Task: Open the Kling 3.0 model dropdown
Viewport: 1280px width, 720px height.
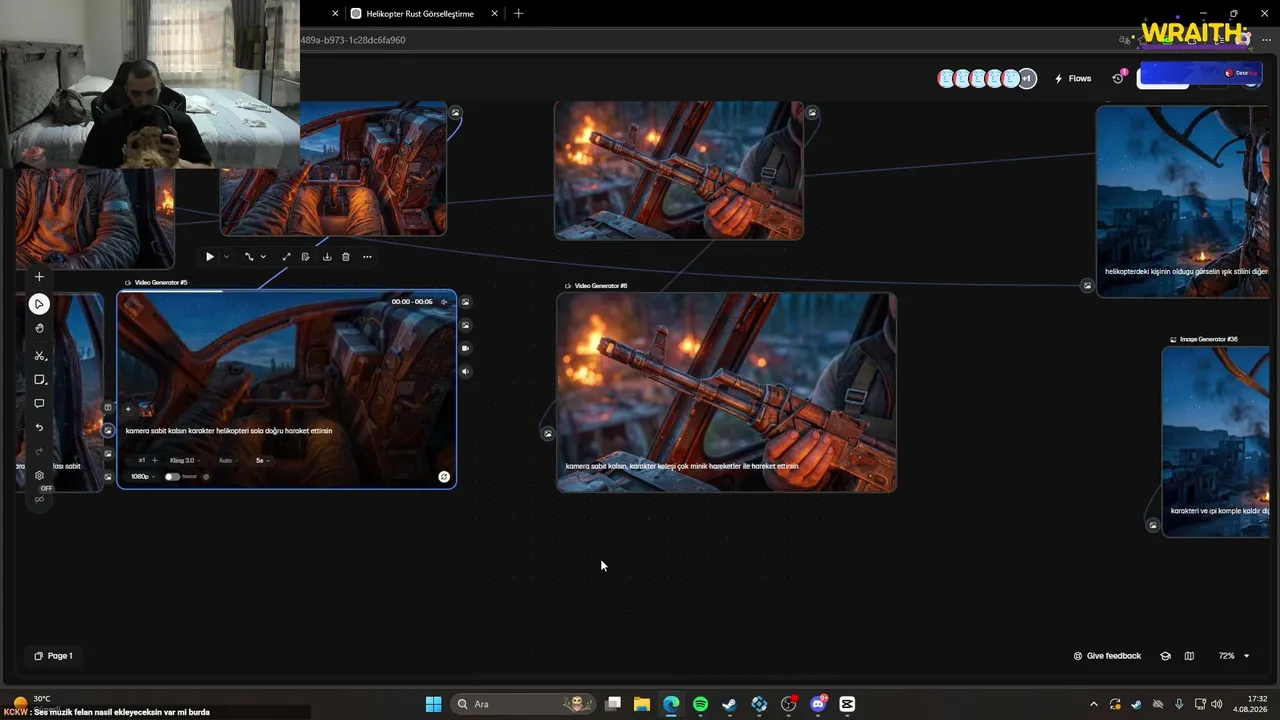Action: coord(184,461)
